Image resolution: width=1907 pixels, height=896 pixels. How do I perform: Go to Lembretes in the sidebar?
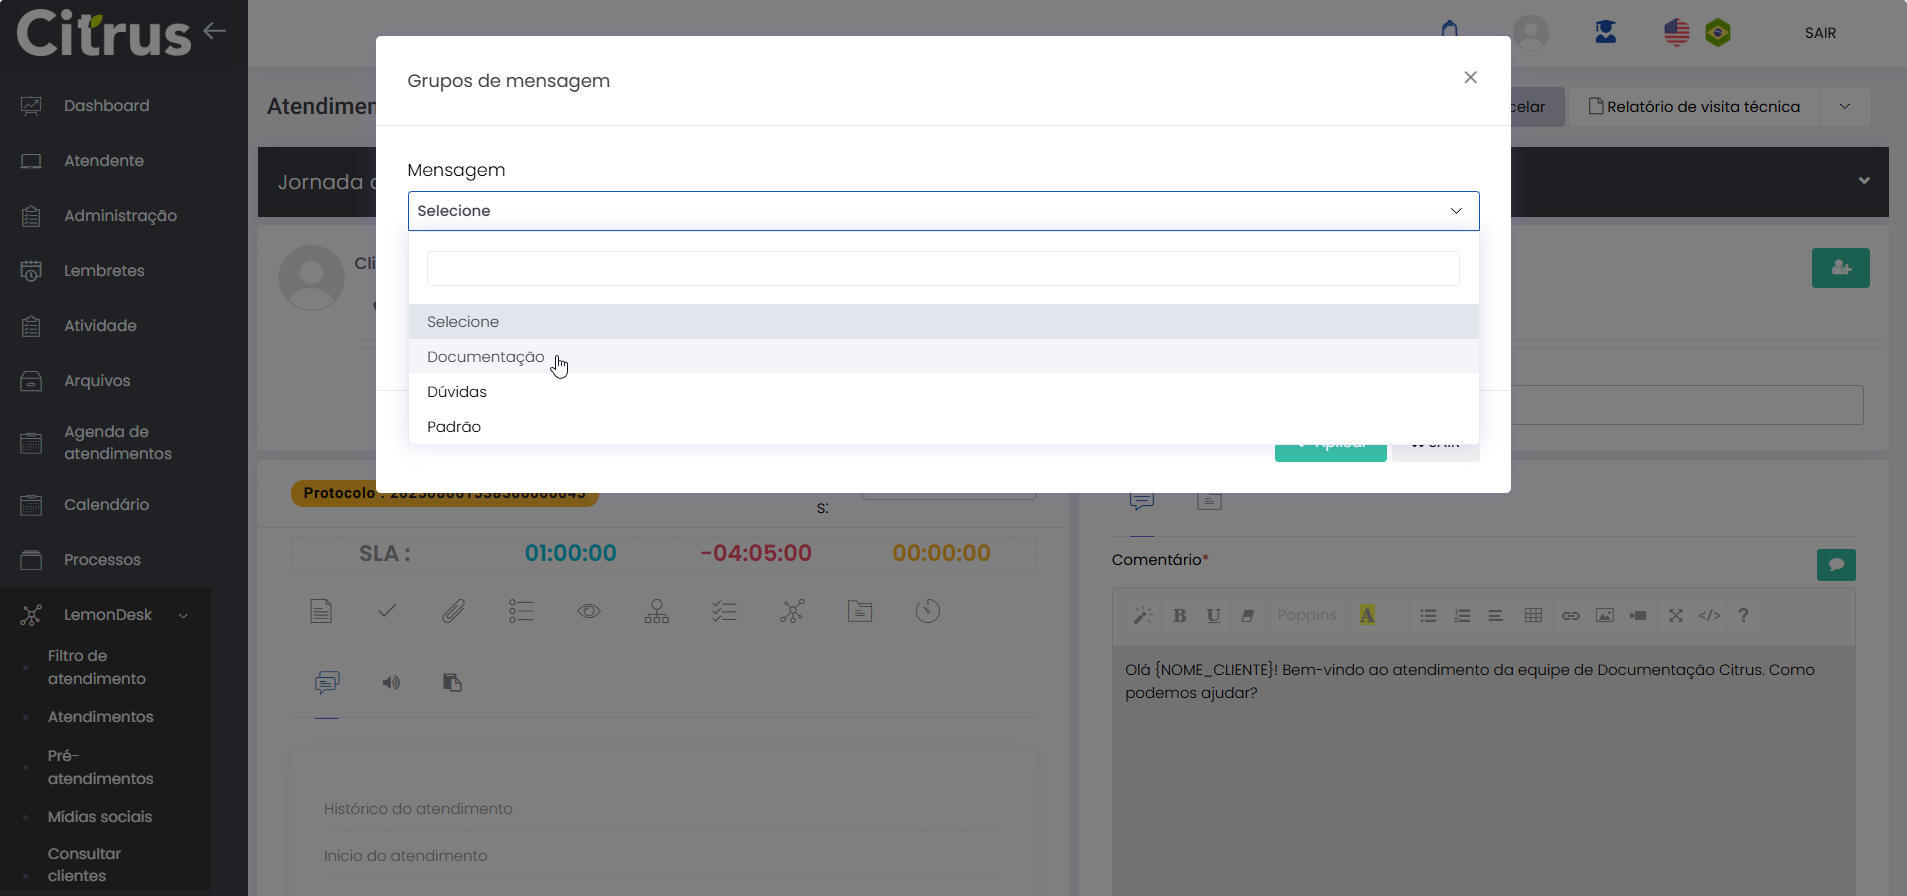point(104,271)
